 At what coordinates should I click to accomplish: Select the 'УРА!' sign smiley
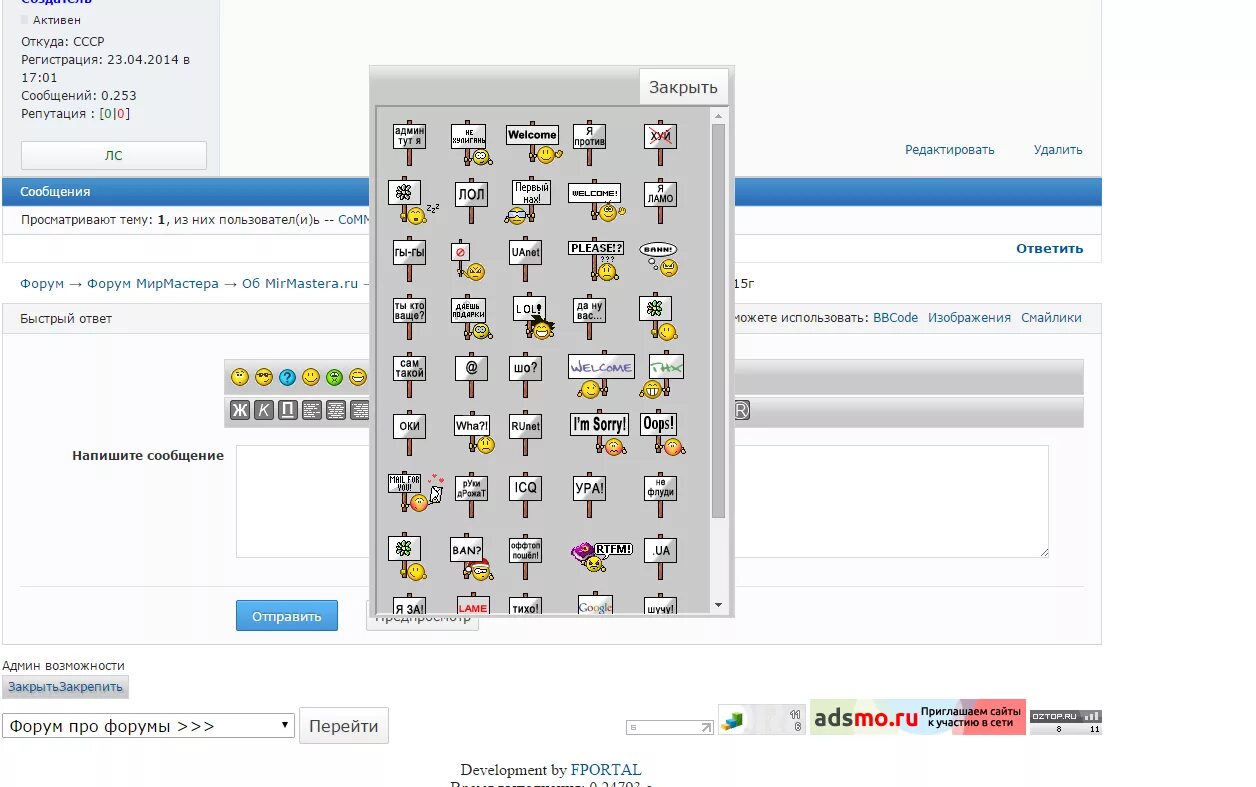pos(589,493)
